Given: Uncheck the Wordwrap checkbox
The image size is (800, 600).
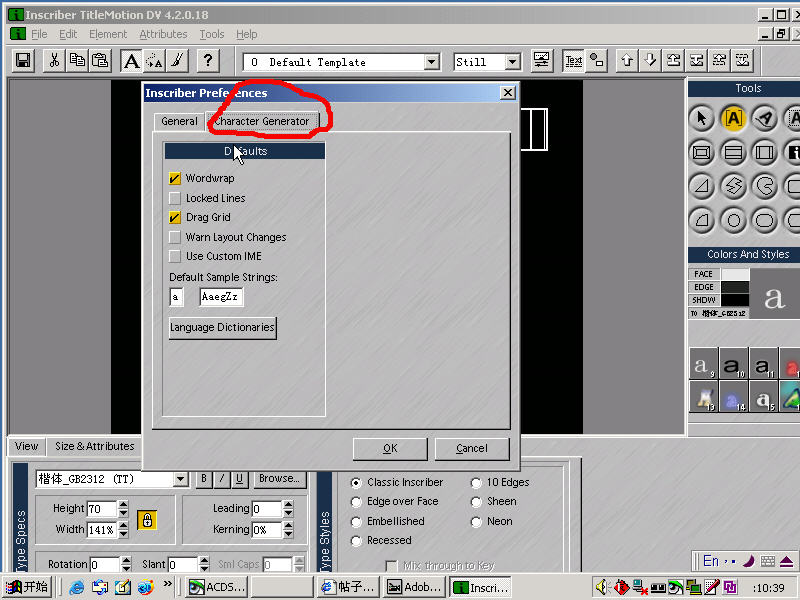Looking at the screenshot, I should point(174,178).
